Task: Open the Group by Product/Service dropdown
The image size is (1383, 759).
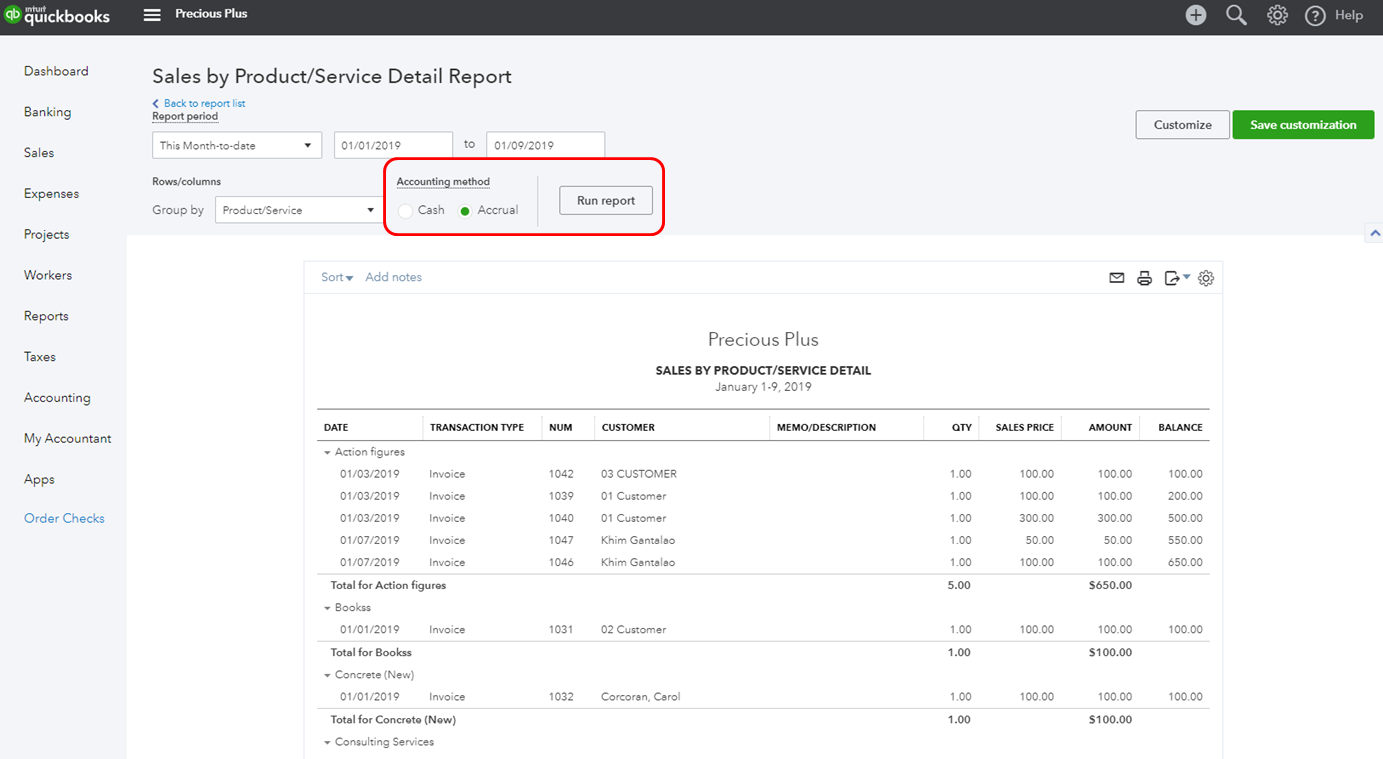Action: pos(297,210)
